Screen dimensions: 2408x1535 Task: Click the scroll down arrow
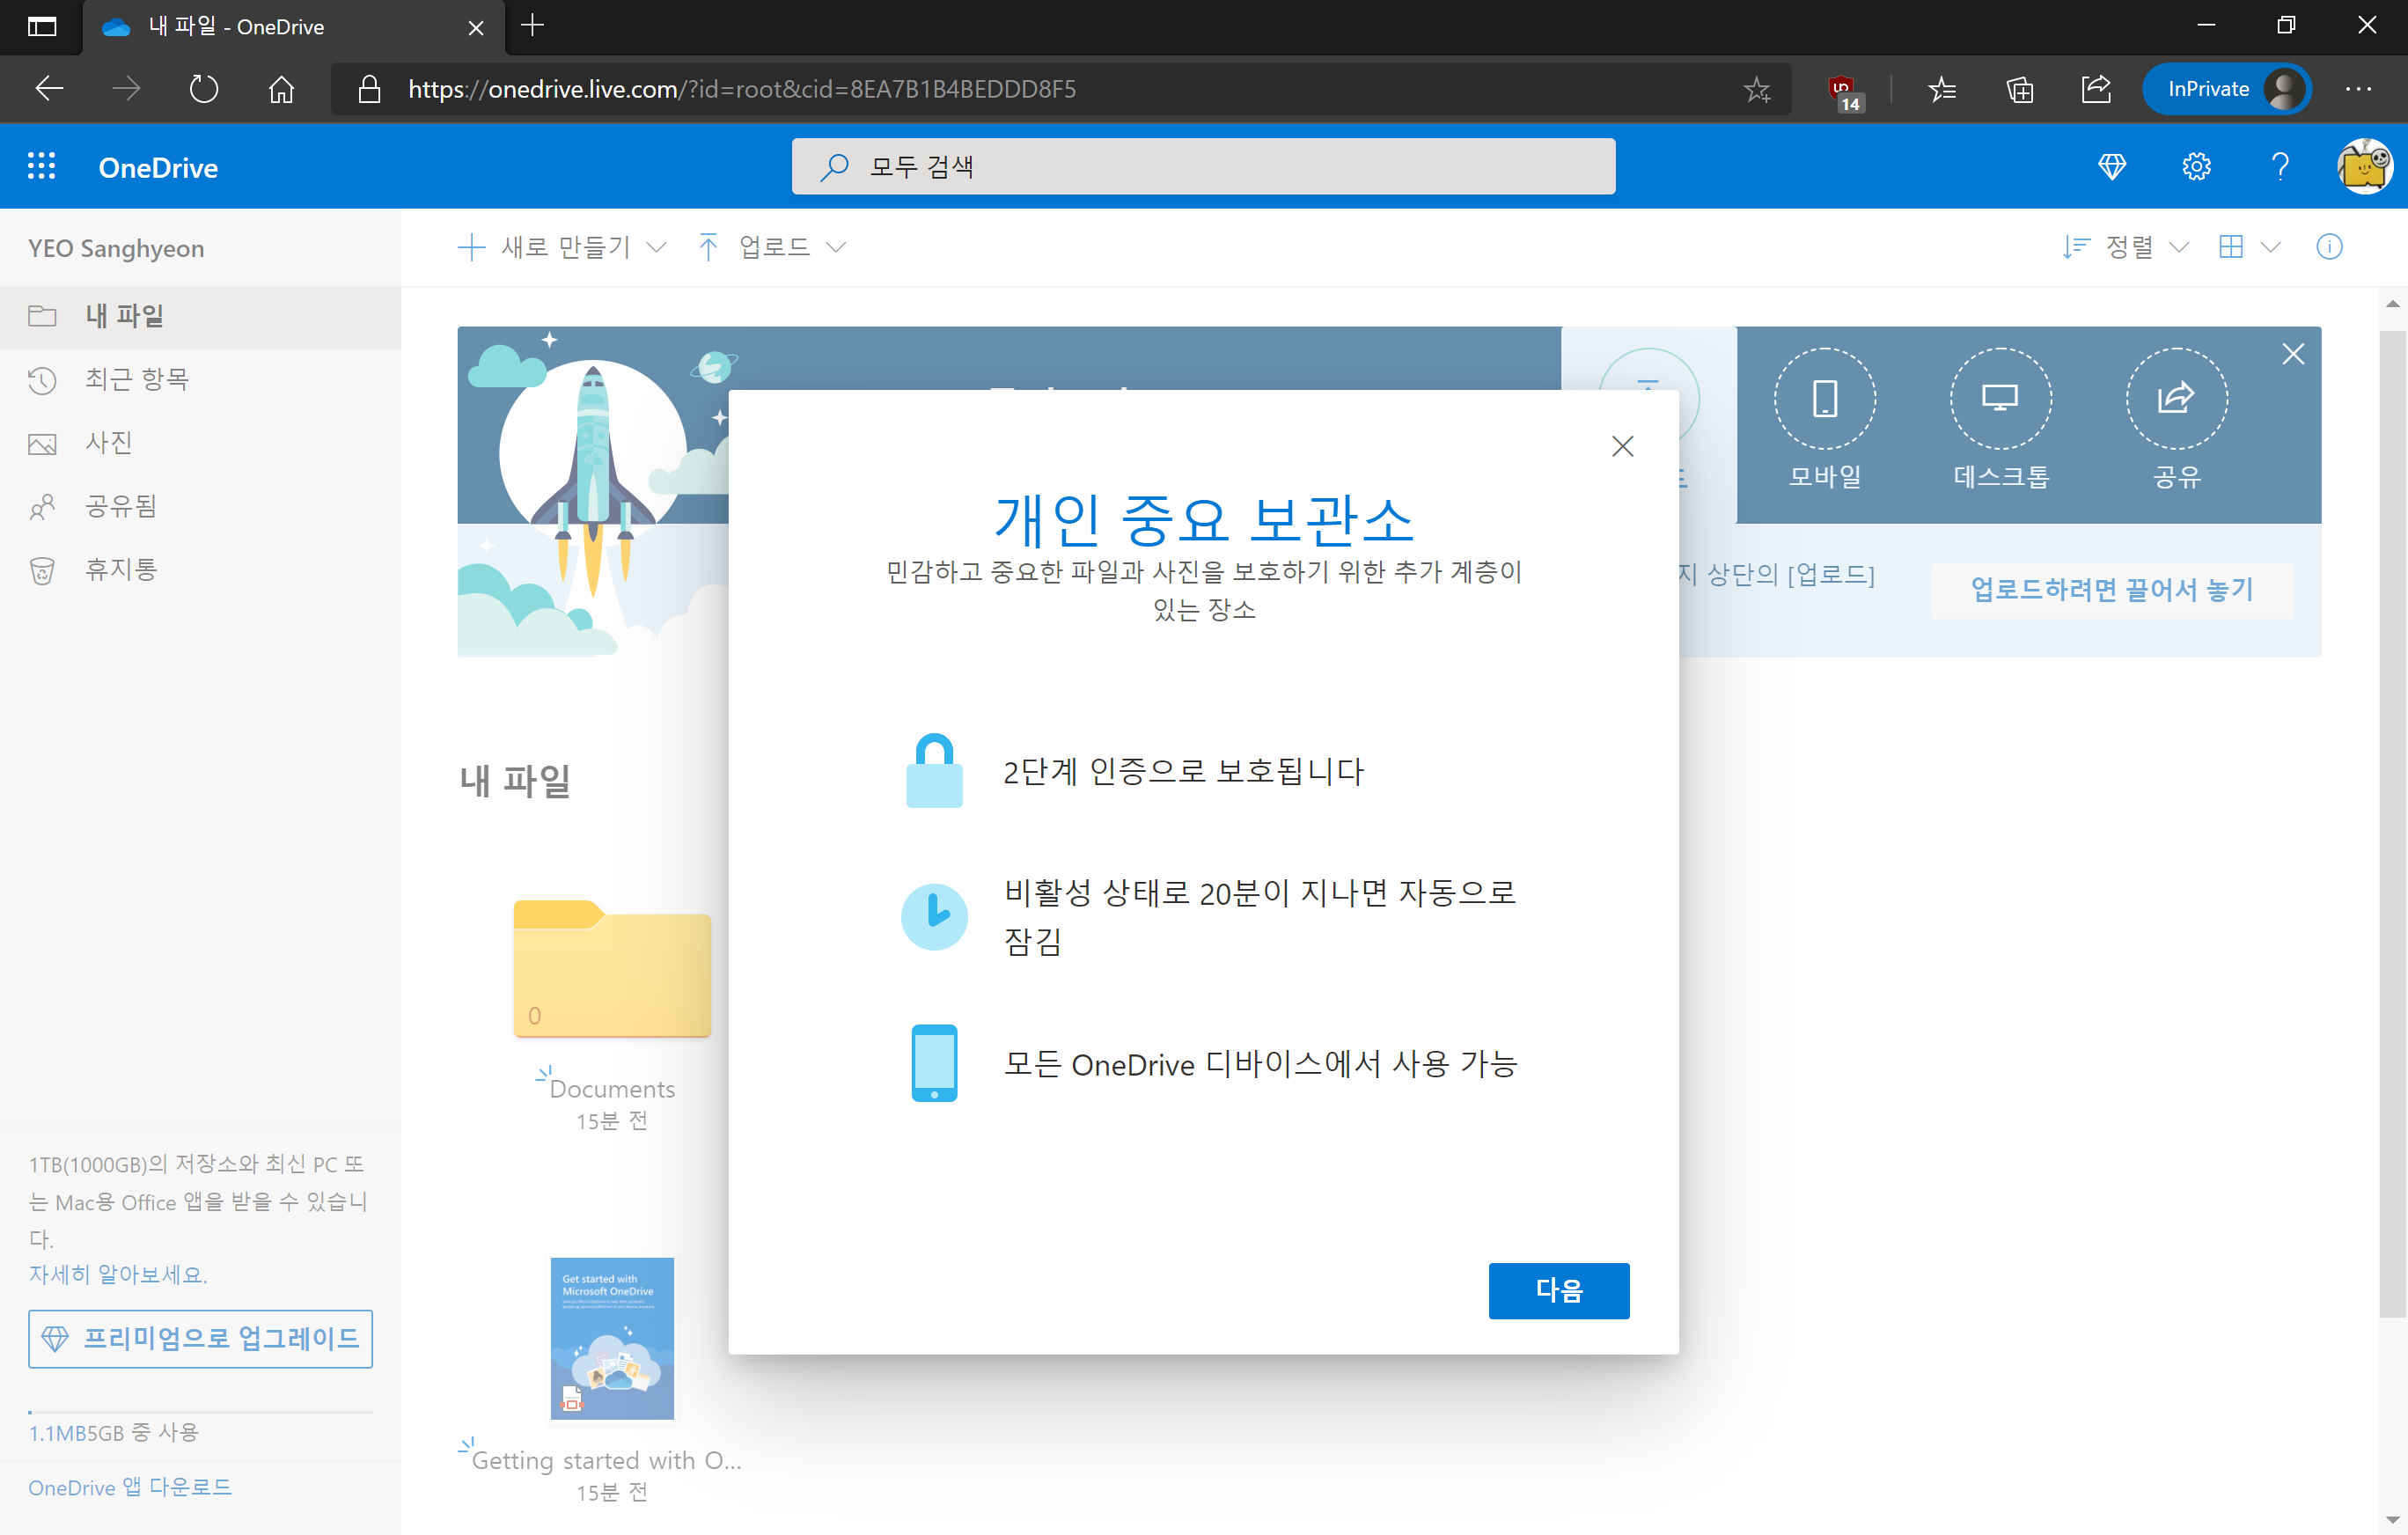coord(2392,1520)
